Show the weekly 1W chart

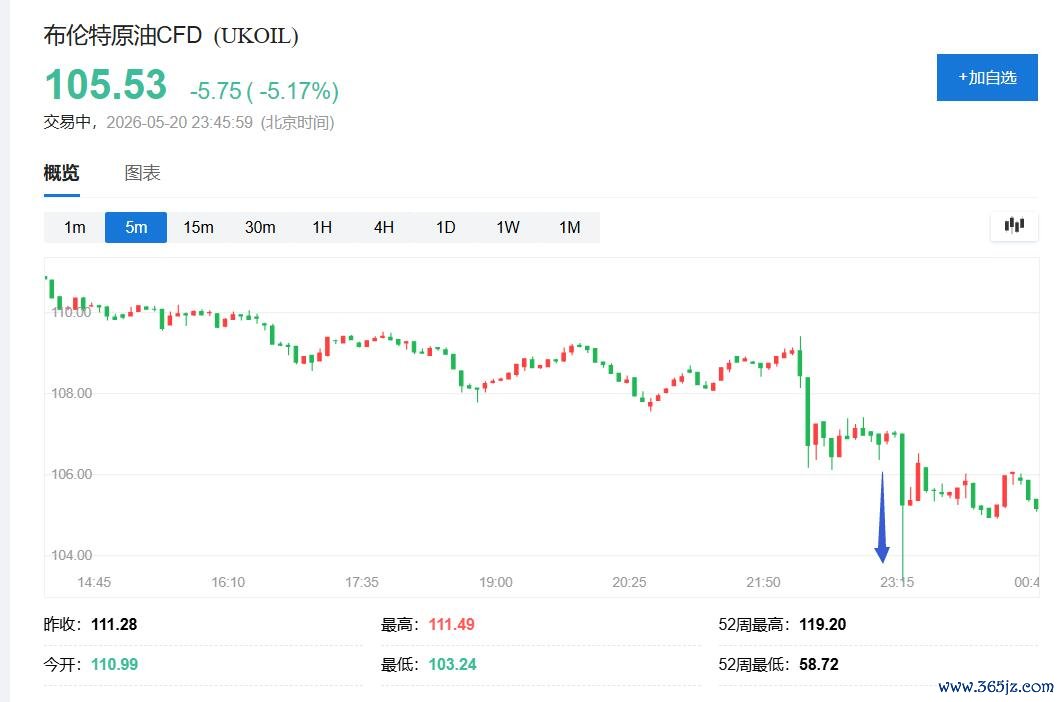507,227
